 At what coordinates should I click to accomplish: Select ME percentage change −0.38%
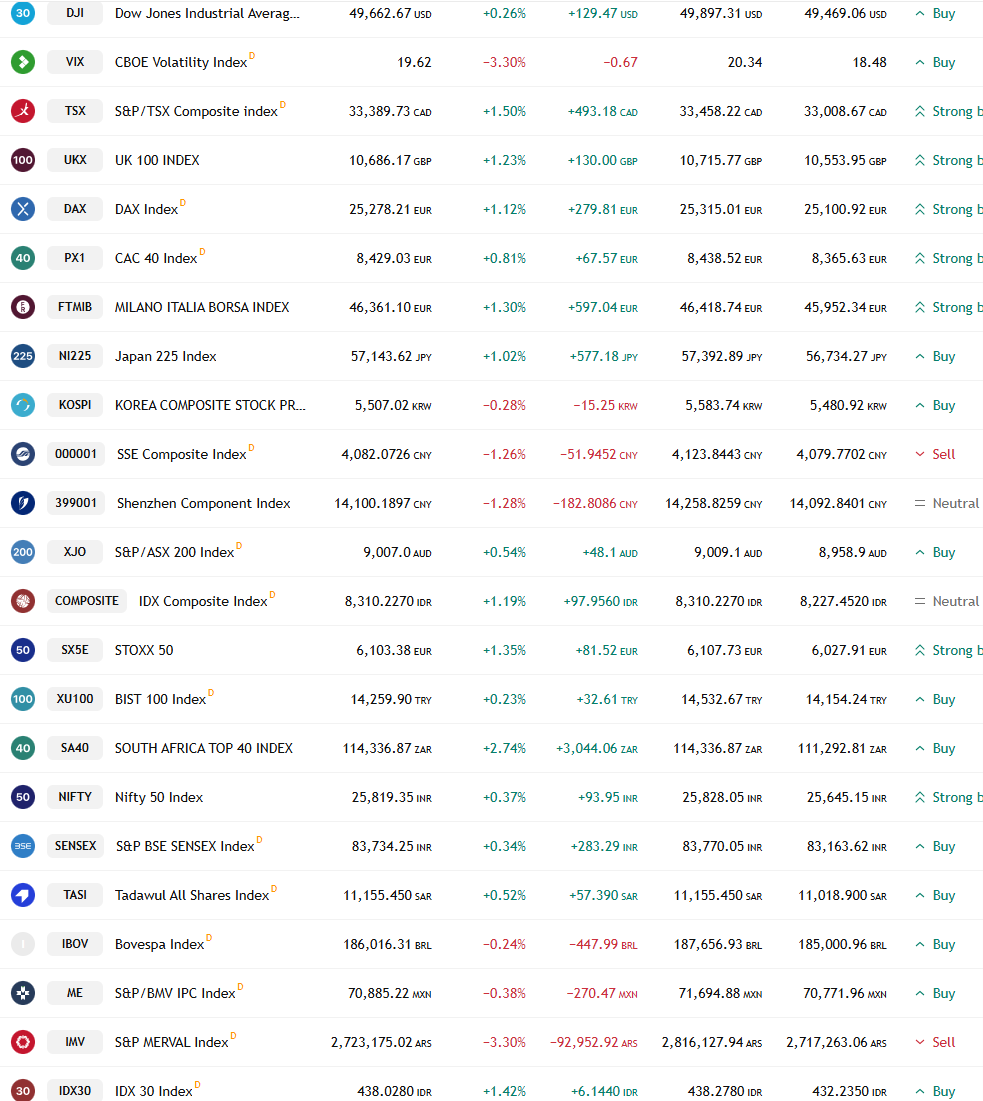(x=504, y=994)
